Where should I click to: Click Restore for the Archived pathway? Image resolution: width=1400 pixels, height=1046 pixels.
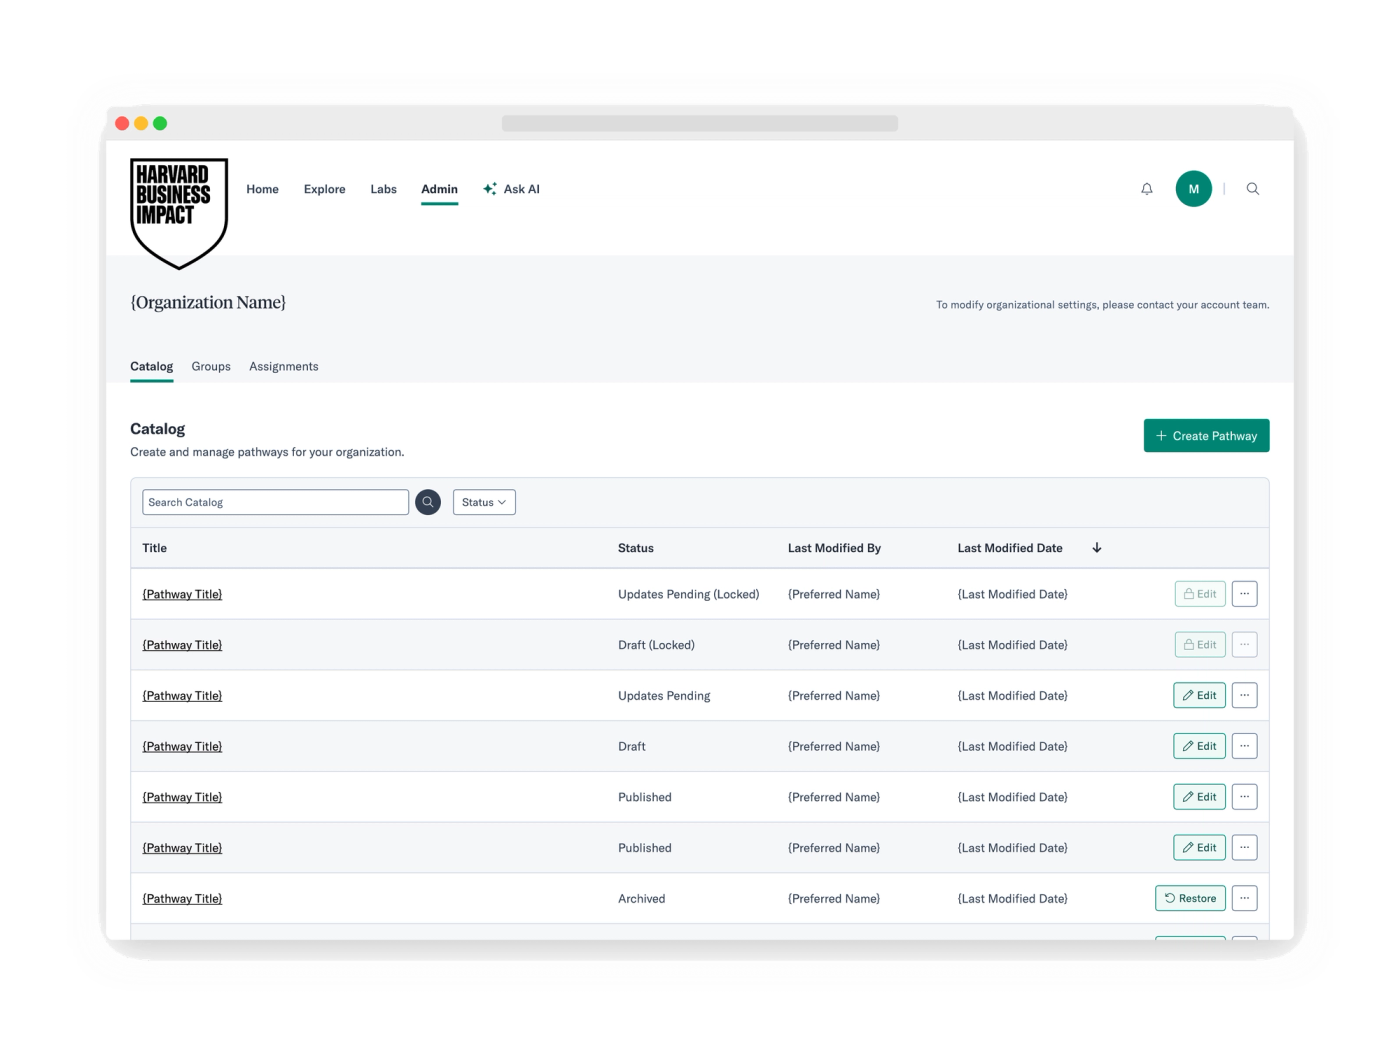coord(1190,898)
